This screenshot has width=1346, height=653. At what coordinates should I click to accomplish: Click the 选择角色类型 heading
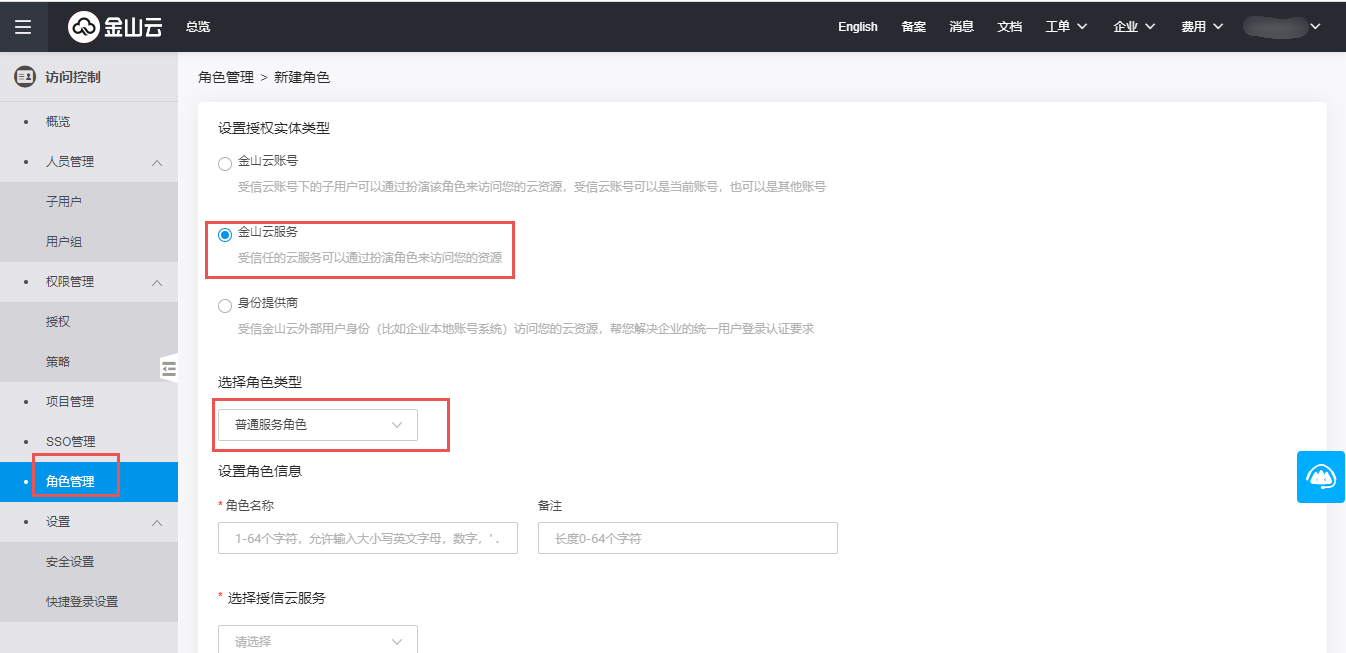(260, 382)
